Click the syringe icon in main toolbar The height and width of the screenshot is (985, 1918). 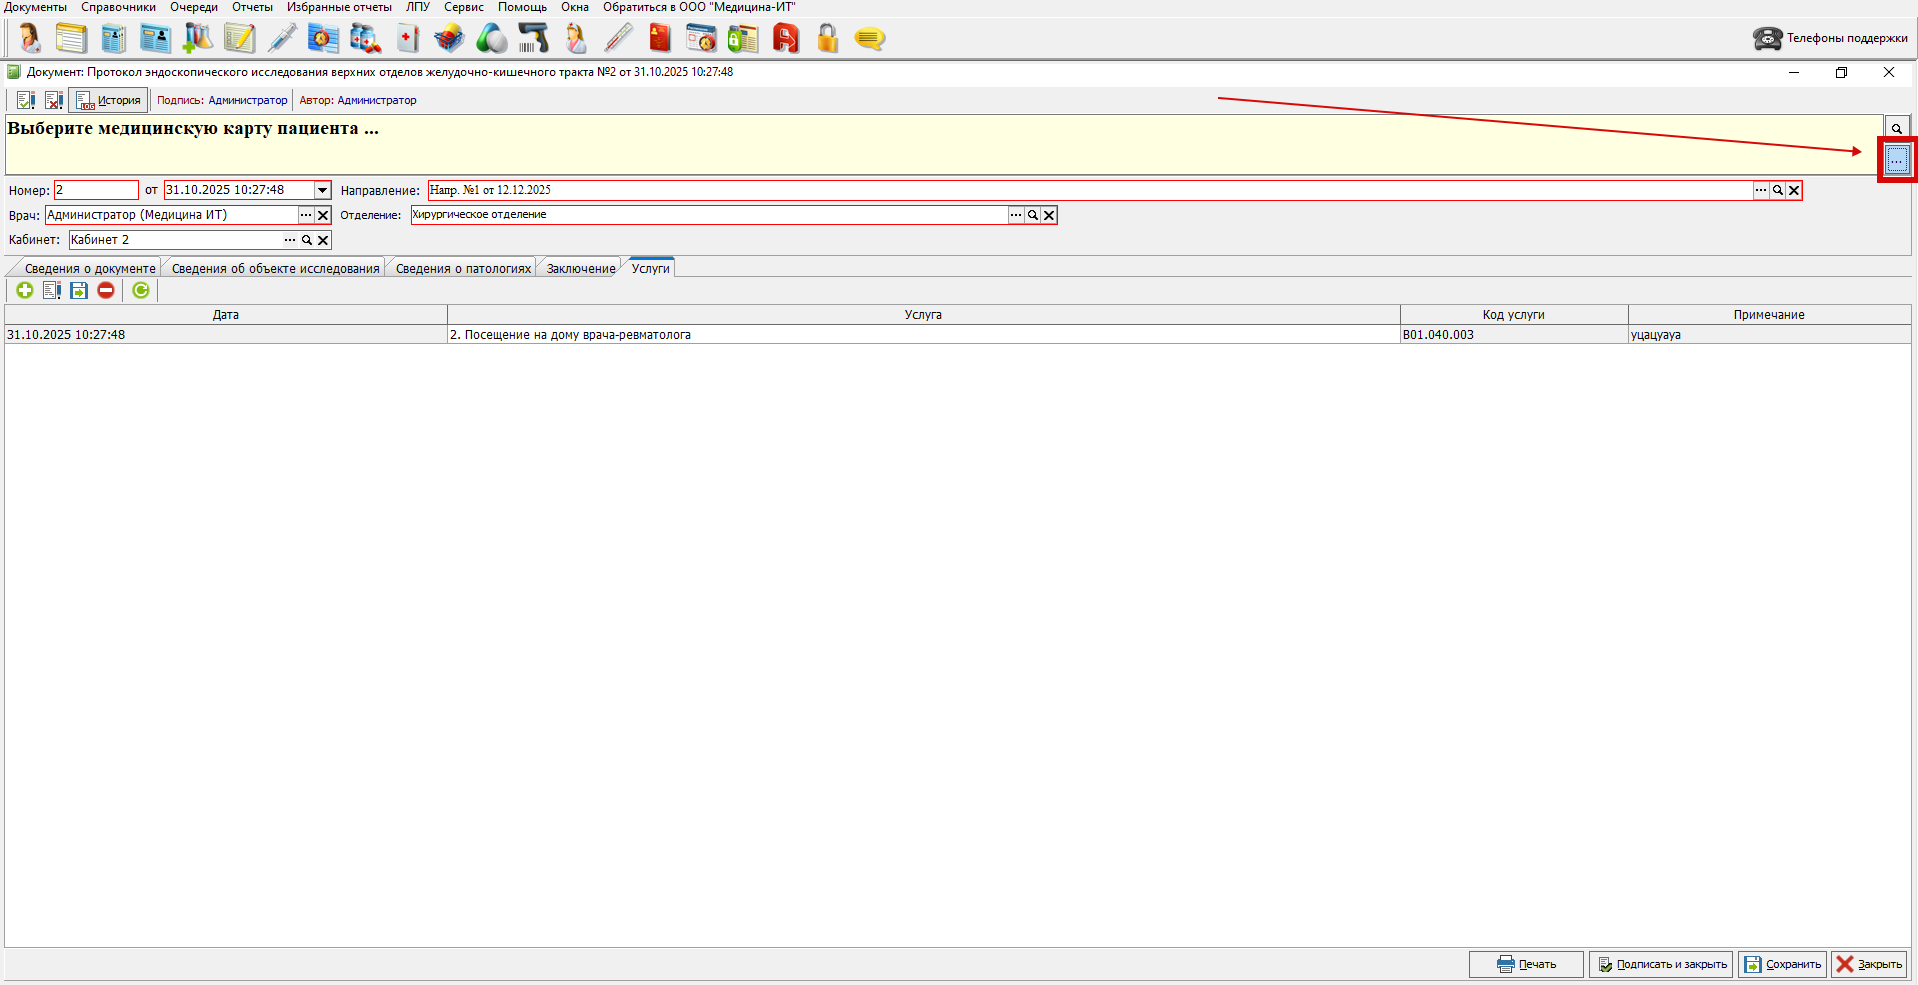pos(282,39)
